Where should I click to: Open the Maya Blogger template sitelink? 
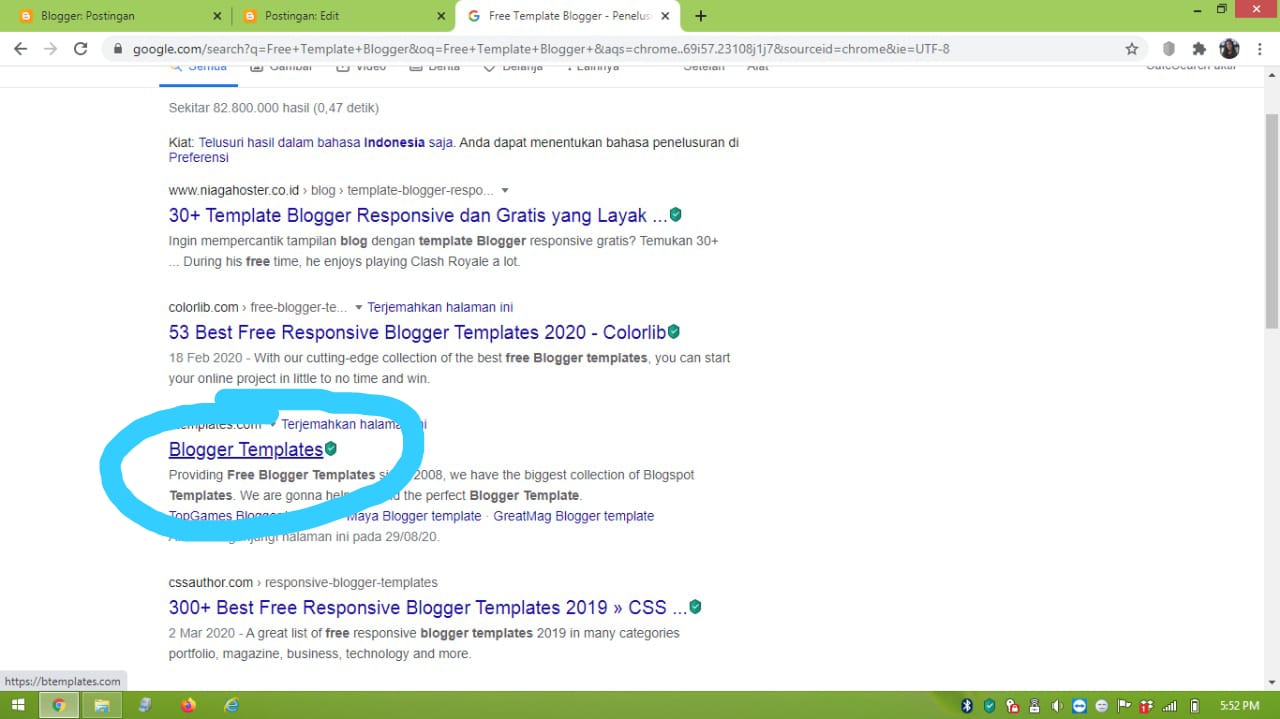(x=414, y=516)
